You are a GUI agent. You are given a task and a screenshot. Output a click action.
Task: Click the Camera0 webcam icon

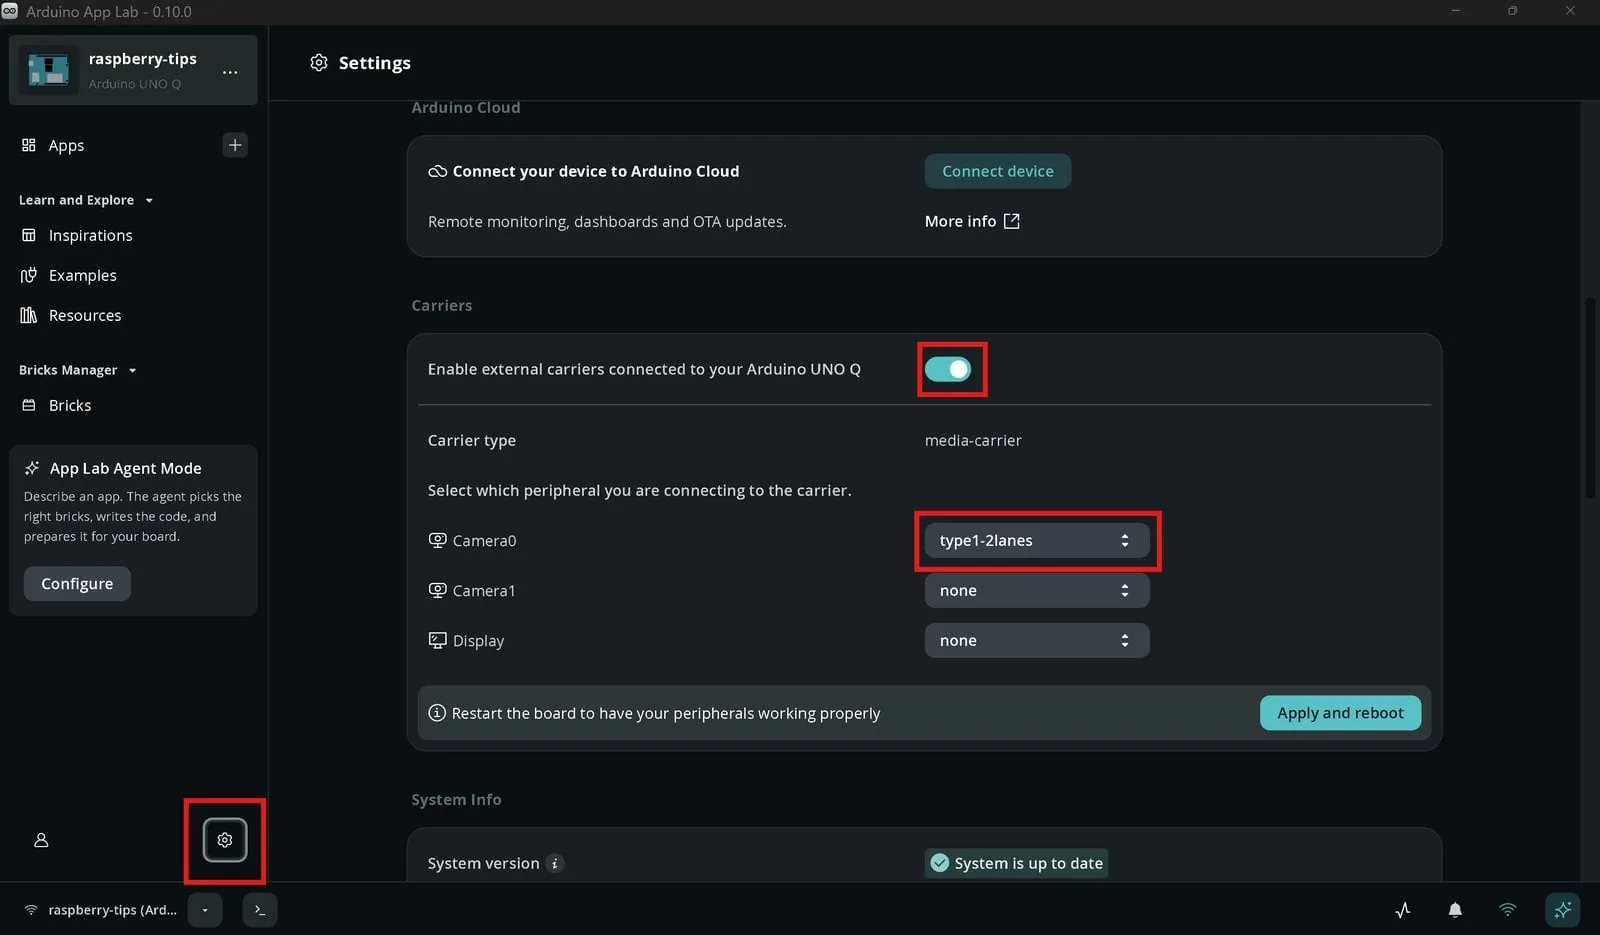click(x=437, y=540)
